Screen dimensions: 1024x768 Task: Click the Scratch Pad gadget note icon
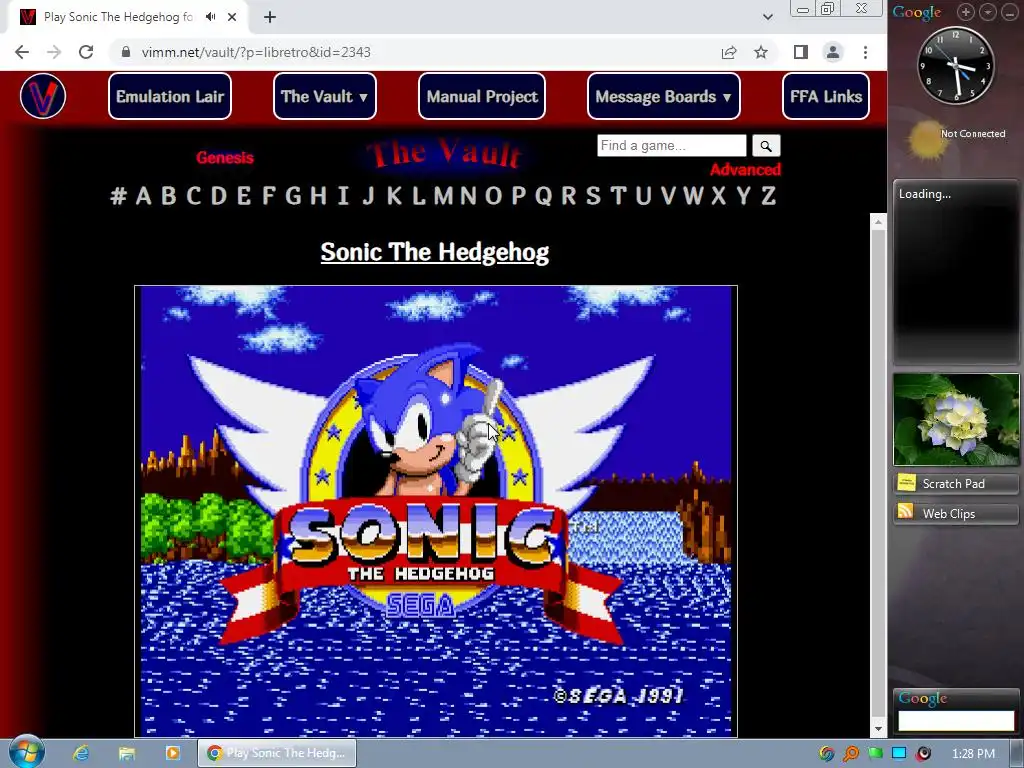pos(906,483)
